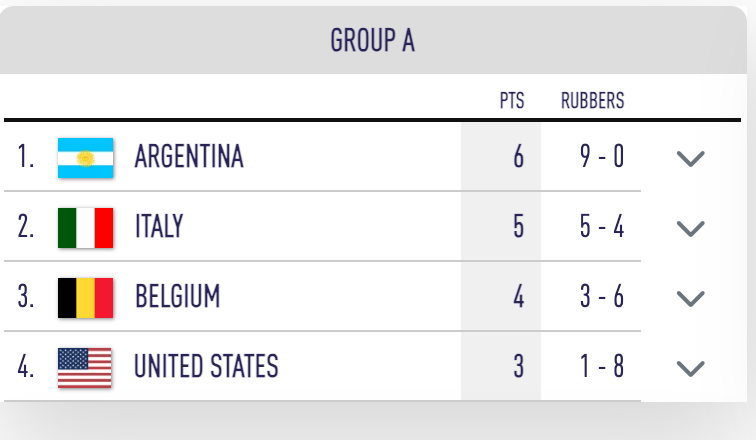Viewport: 756px width, 440px height.
Task: Click the United States flag icon
Action: 84,368
